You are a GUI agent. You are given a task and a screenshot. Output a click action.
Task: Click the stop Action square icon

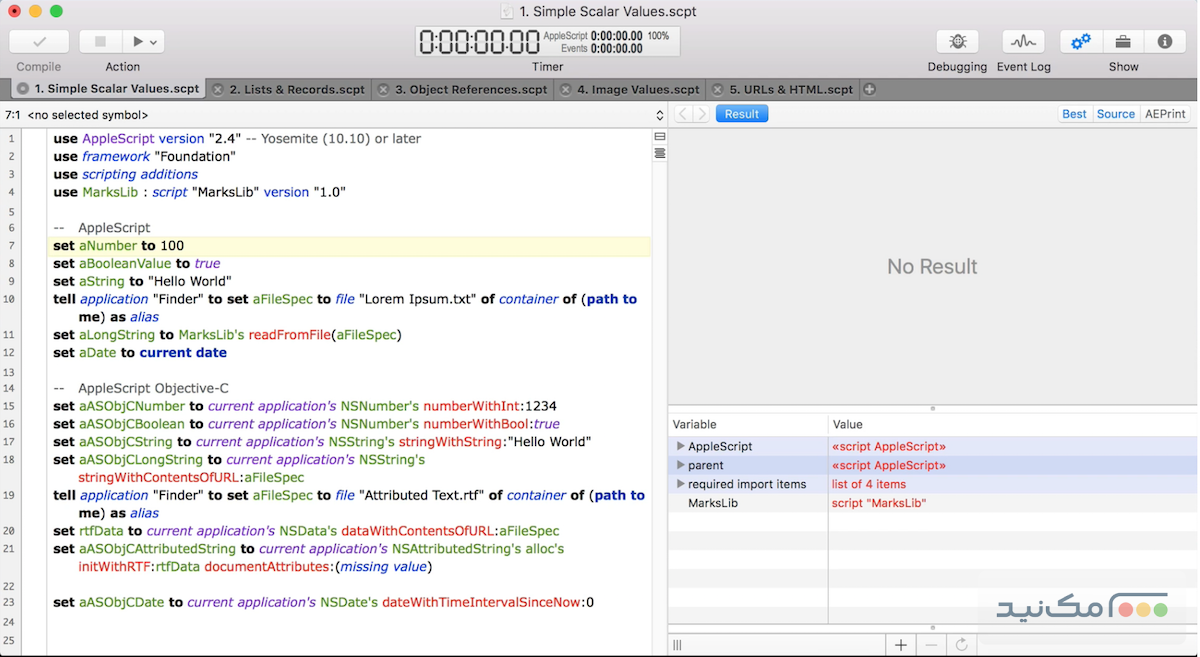click(100, 41)
